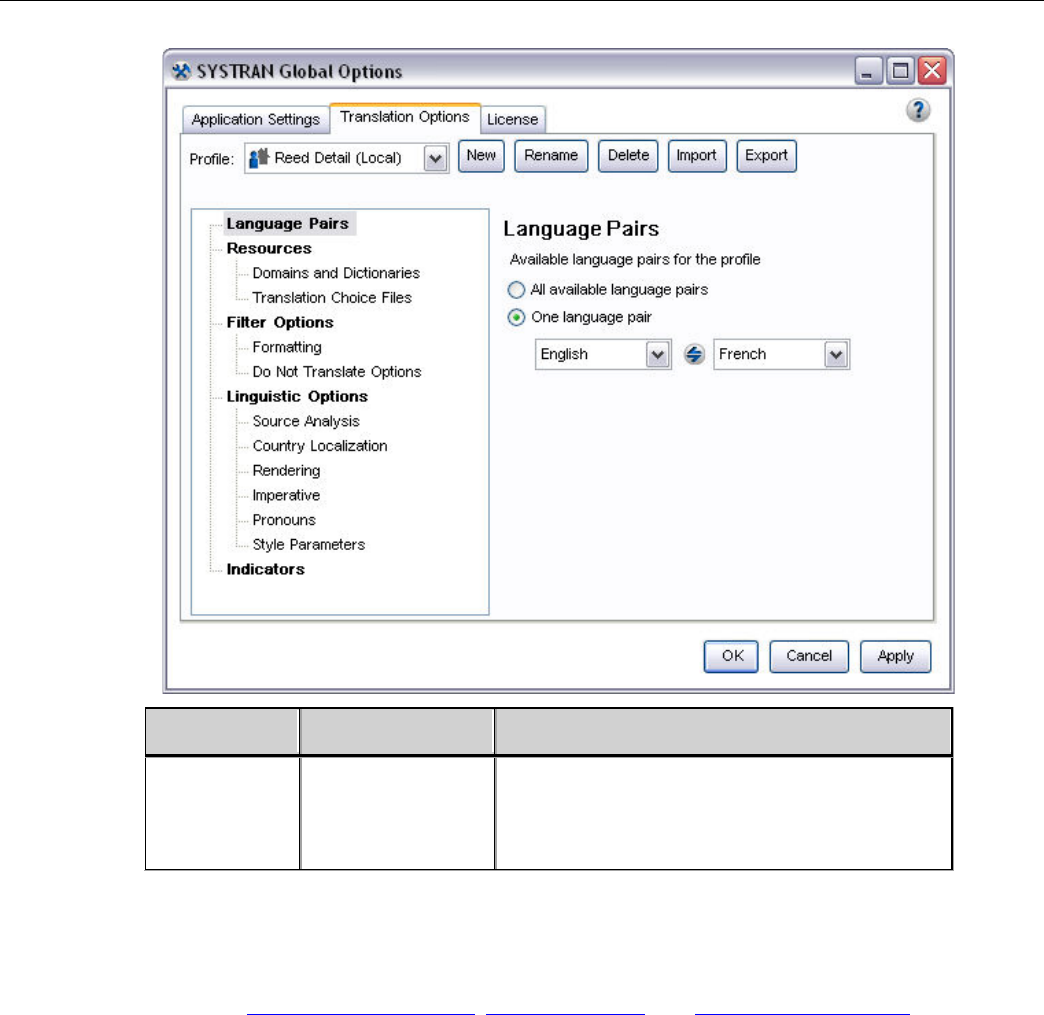The width and height of the screenshot is (1044, 1015).
Task: Click the New profile button
Action: pyautogui.click(x=481, y=156)
